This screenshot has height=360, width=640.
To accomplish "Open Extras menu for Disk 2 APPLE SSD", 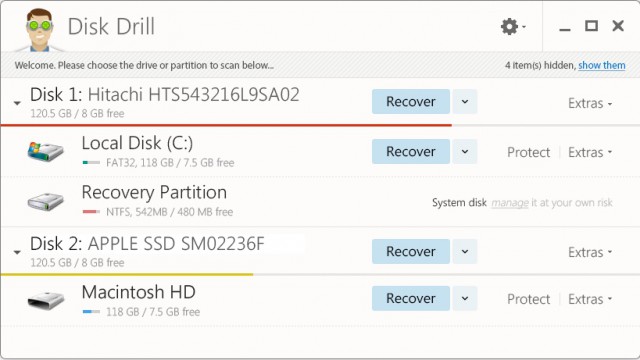I will (x=590, y=252).
